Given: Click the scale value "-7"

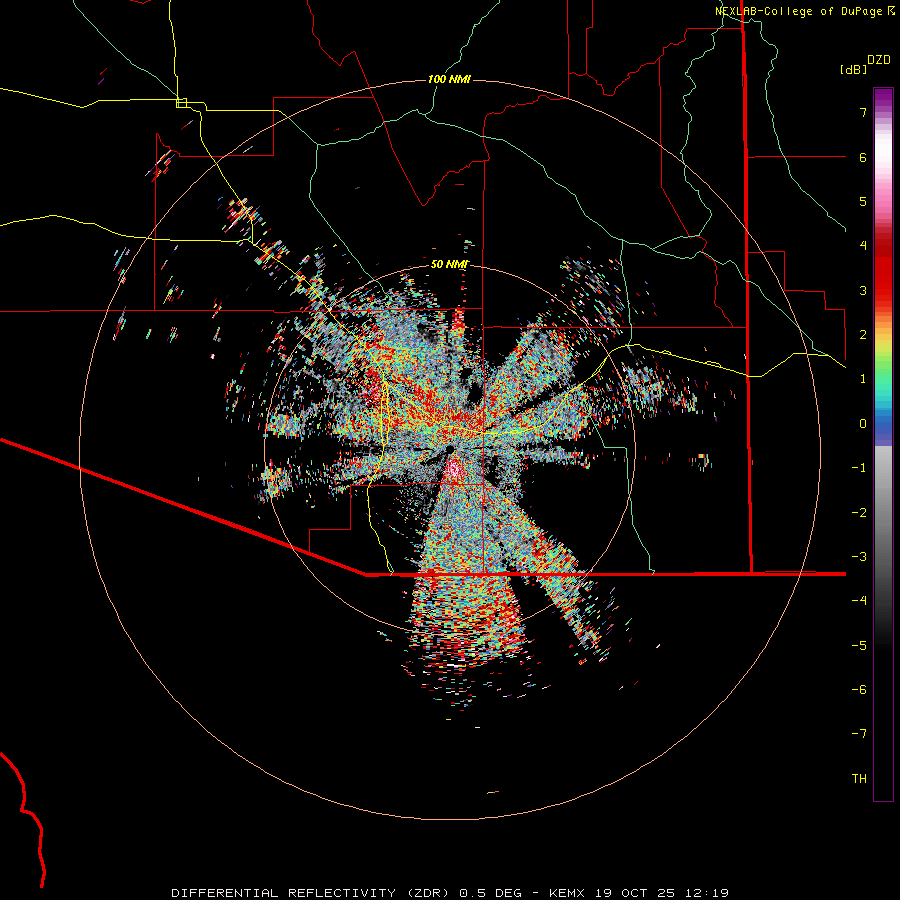Looking at the screenshot, I should coord(859,734).
